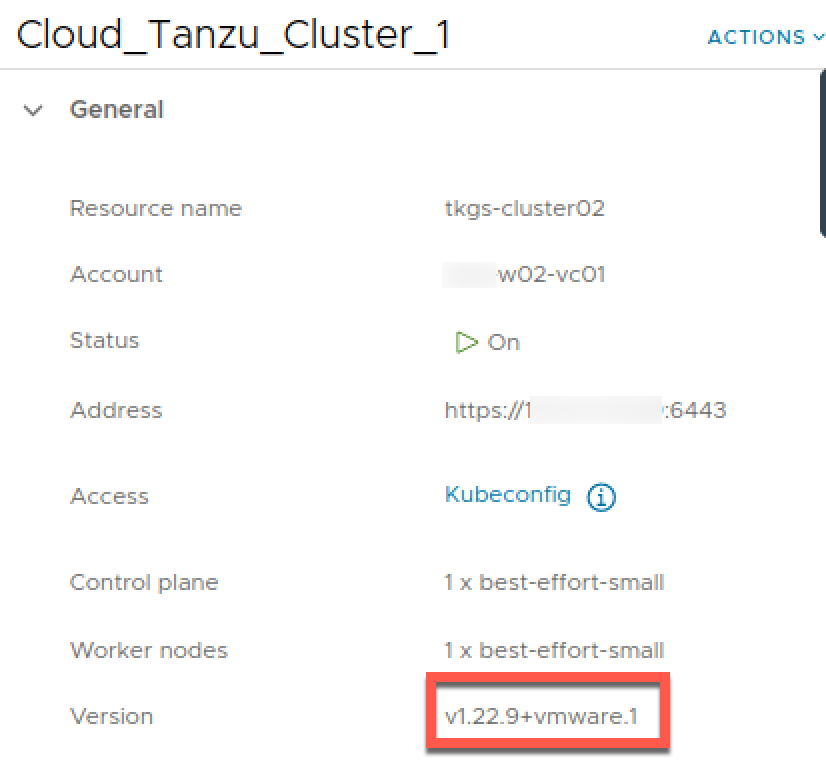Click the Version field label
Viewport: 826px width, 776px height.
pyautogui.click(x=112, y=716)
